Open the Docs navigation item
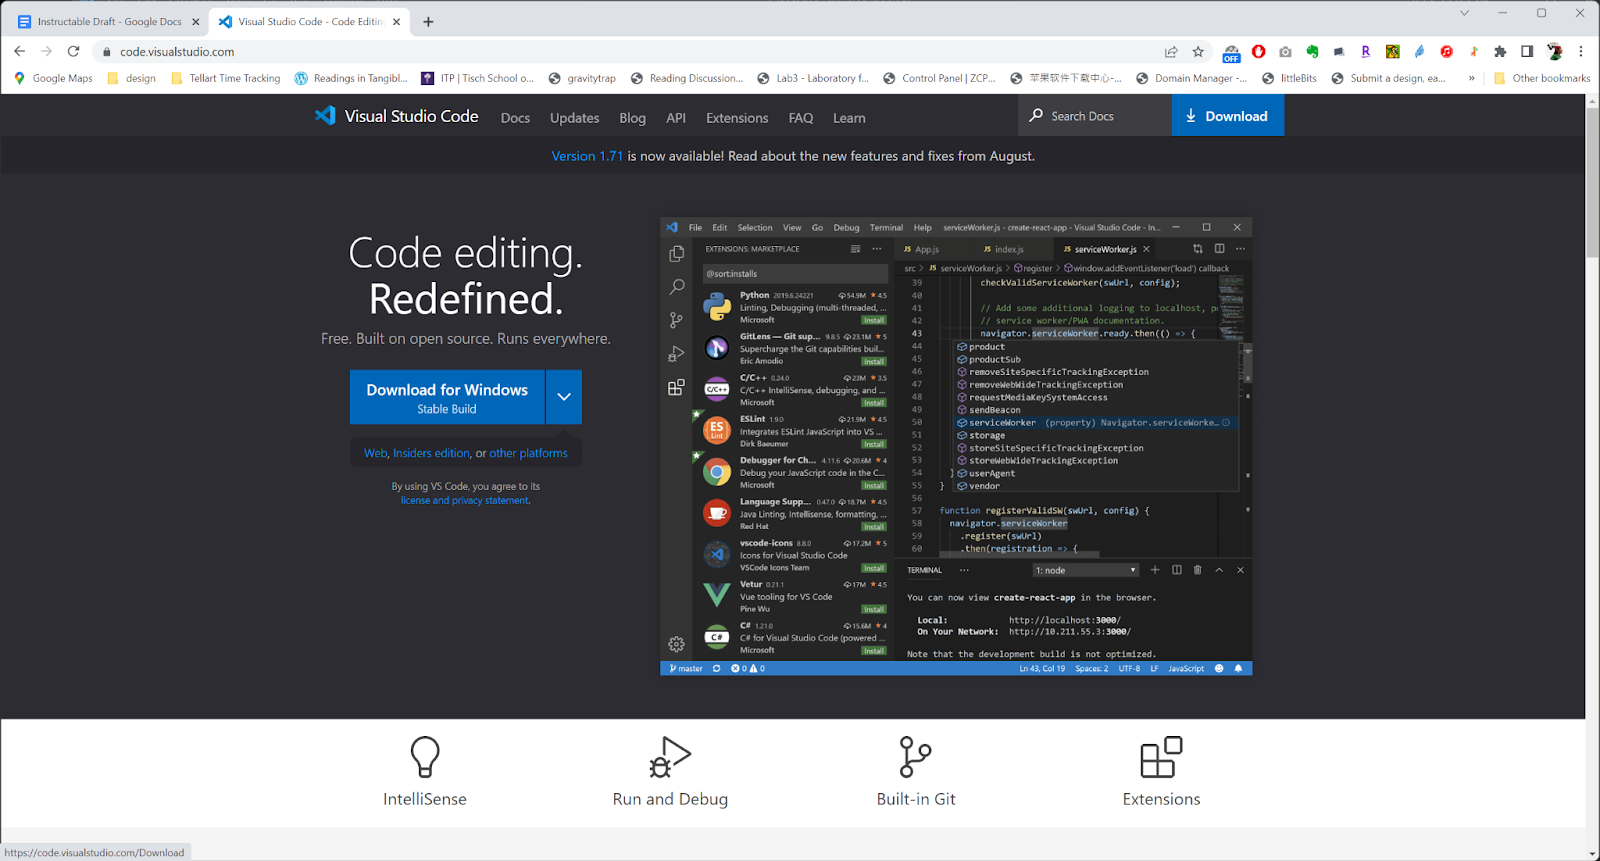Viewport: 1600px width, 861px height. 515,118
